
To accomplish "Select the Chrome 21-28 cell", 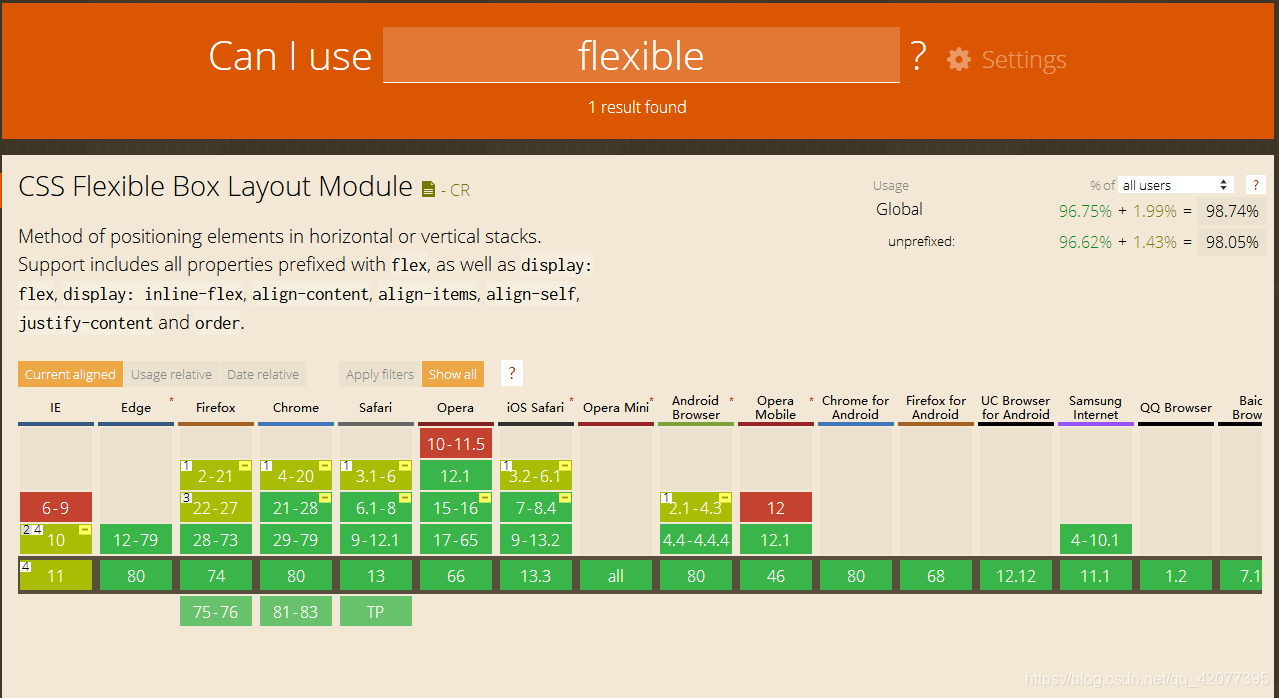I will (296, 507).
